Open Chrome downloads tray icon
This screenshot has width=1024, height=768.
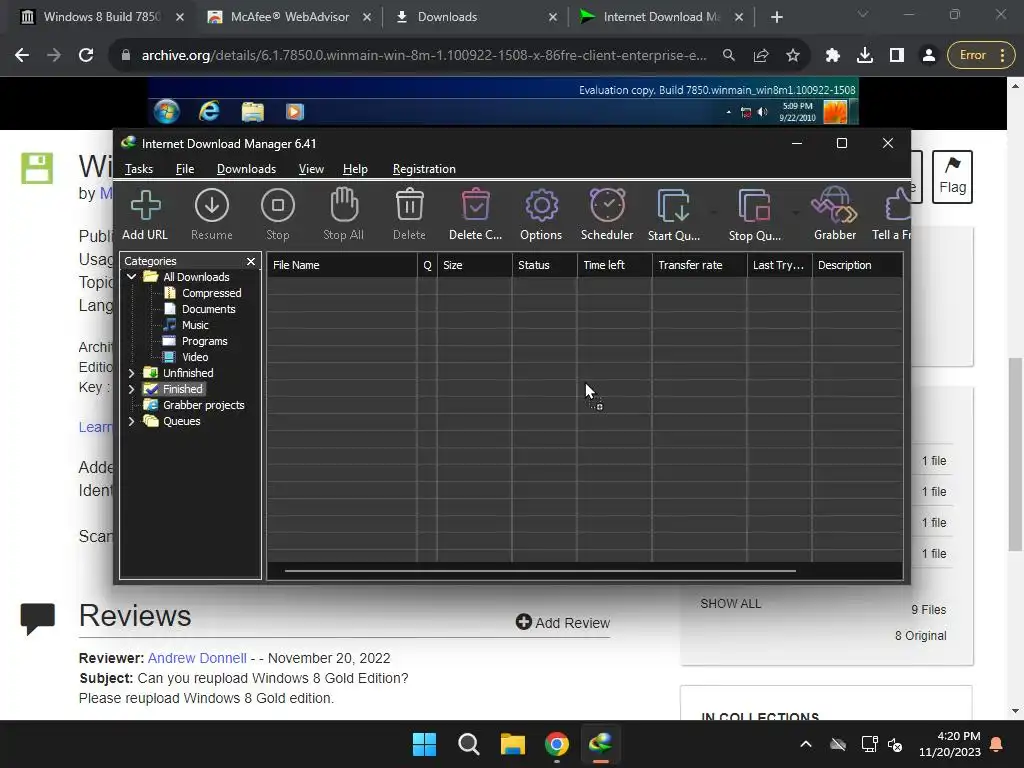point(865,56)
